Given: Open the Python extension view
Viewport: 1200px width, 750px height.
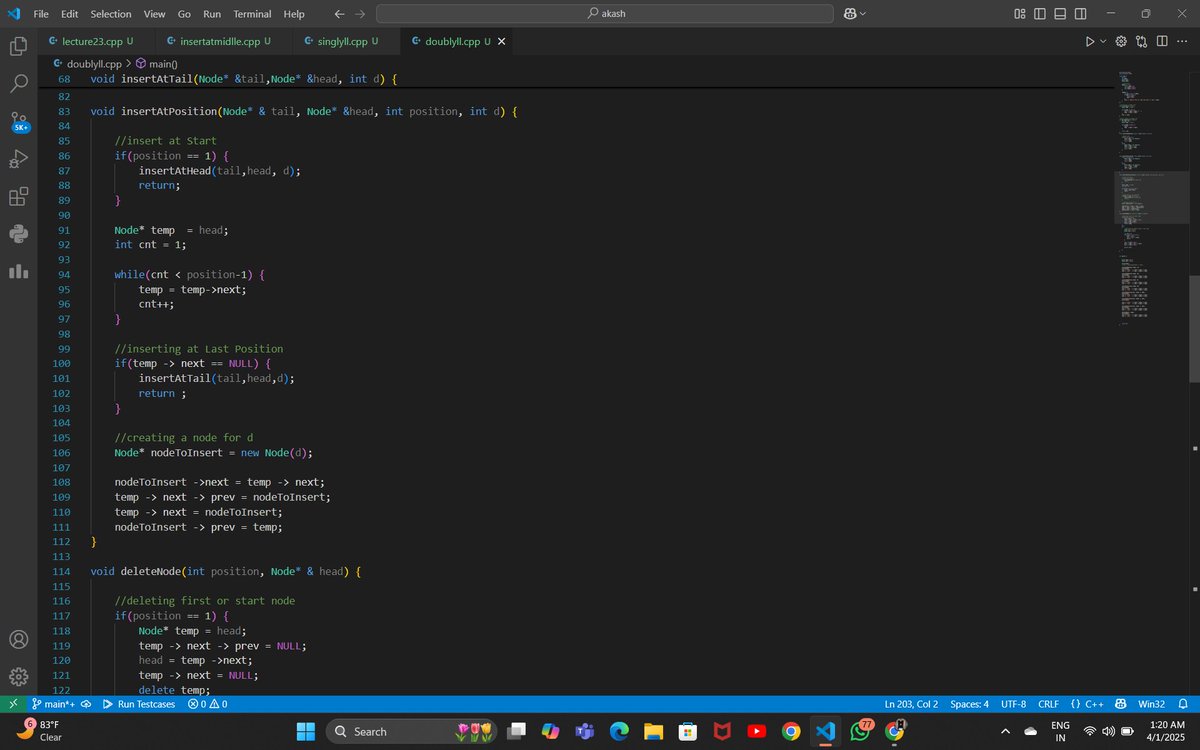Looking at the screenshot, I should pos(18,233).
